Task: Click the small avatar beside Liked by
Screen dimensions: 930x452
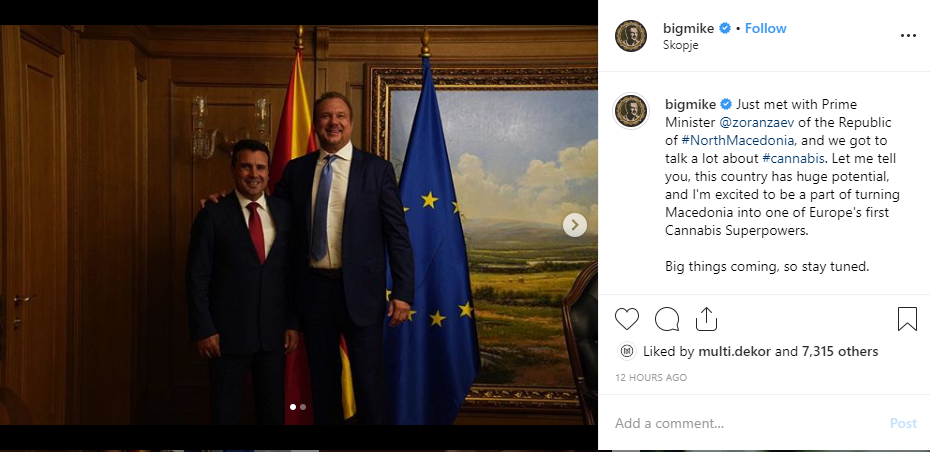Action: 626,351
